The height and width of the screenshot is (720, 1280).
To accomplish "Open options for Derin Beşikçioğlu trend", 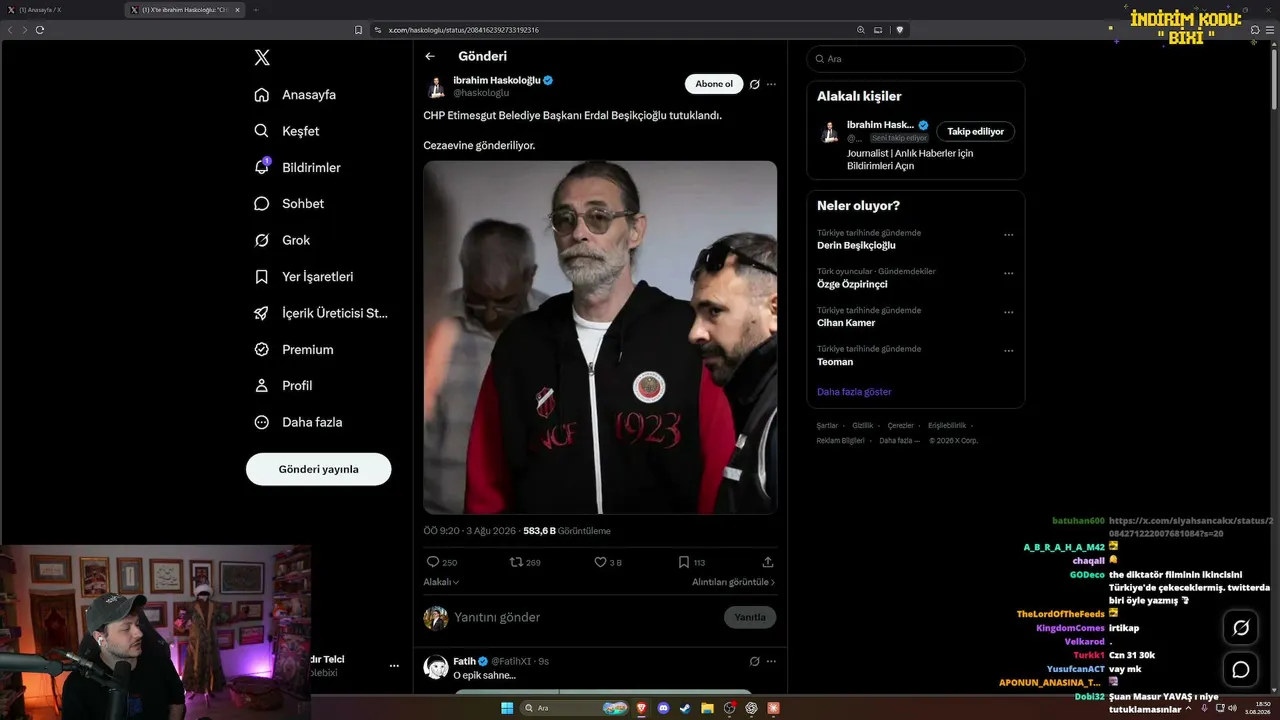I will coord(1008,235).
